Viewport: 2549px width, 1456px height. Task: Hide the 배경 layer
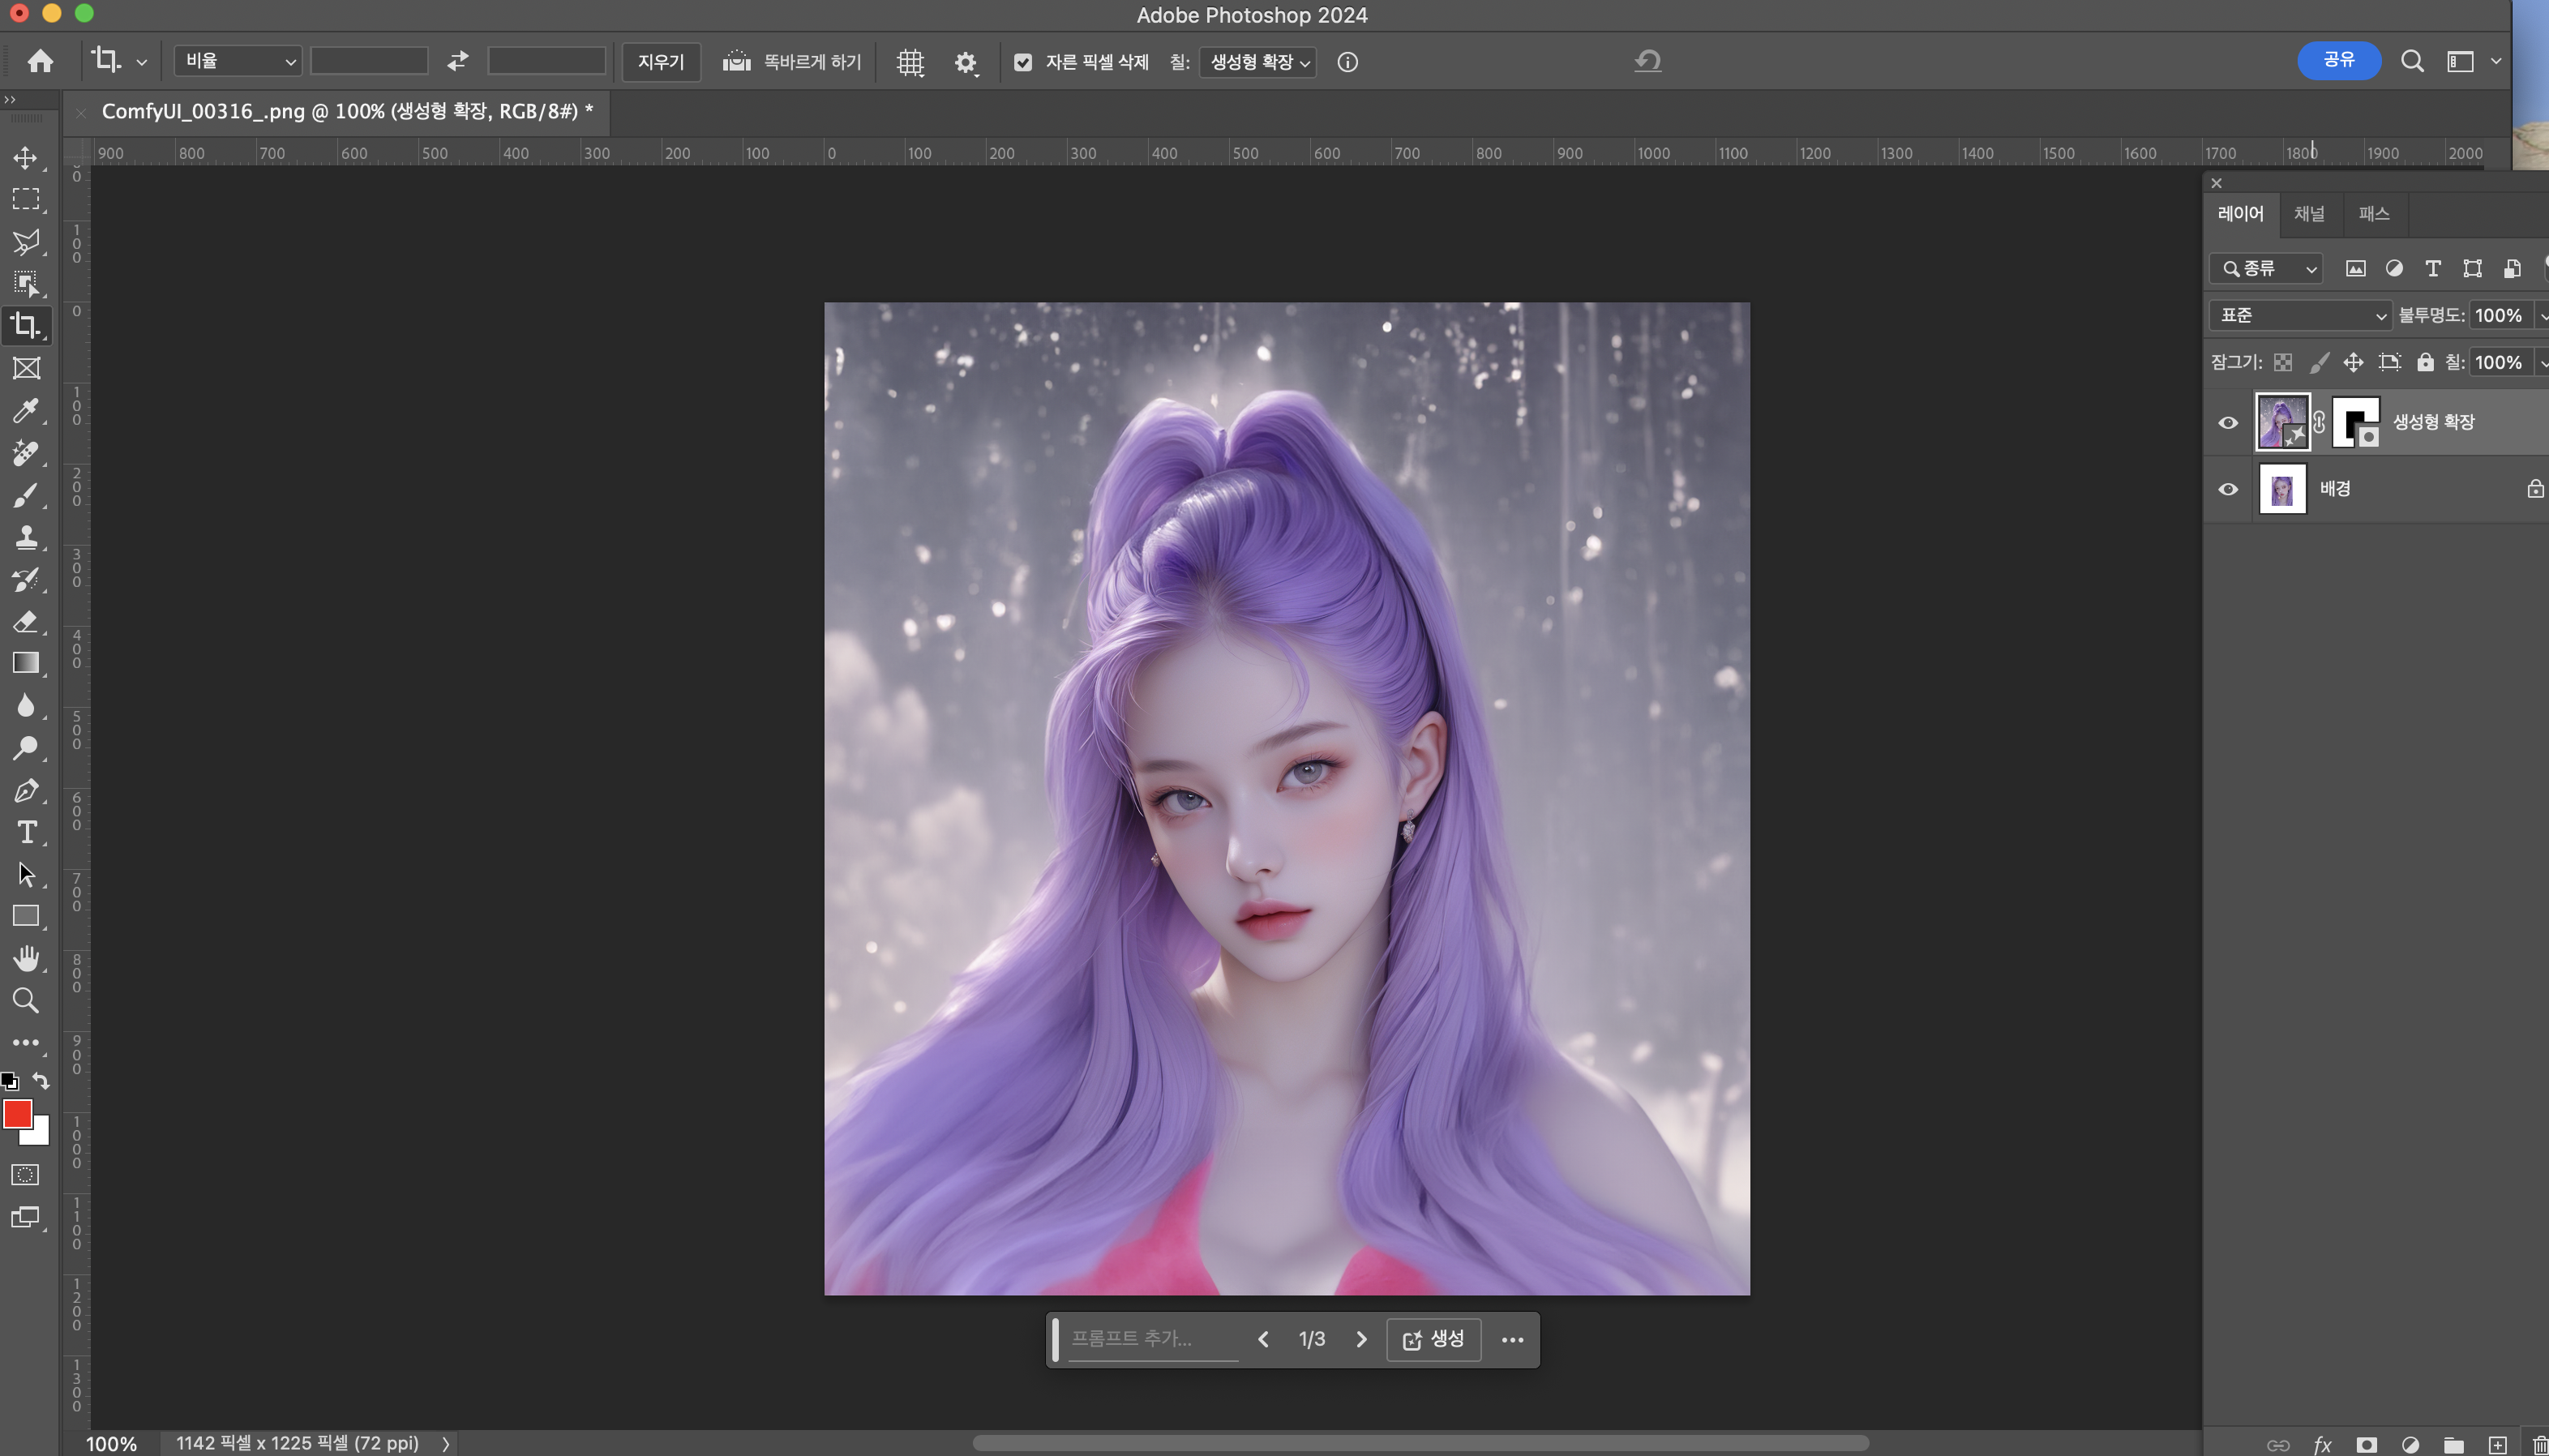2228,489
